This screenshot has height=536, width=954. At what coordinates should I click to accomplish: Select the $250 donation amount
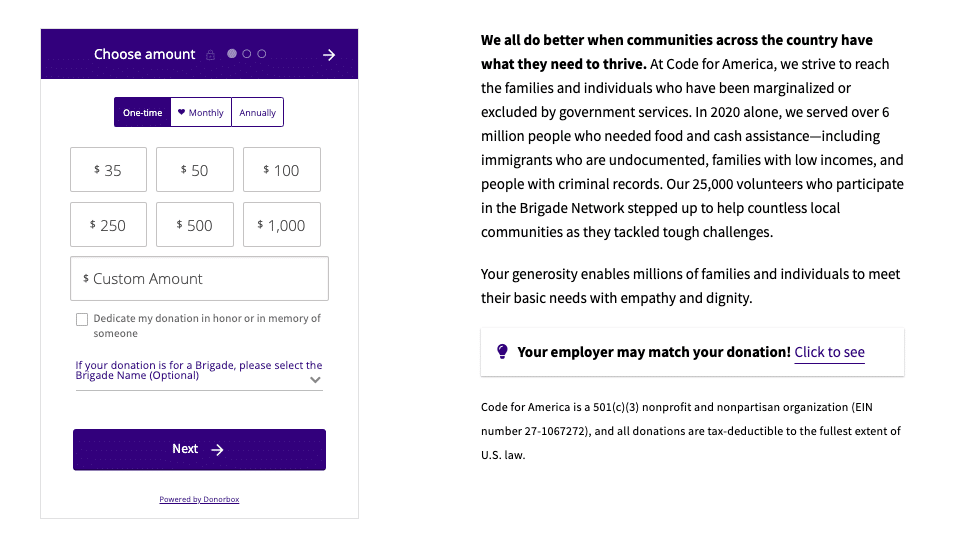pyautogui.click(x=108, y=225)
